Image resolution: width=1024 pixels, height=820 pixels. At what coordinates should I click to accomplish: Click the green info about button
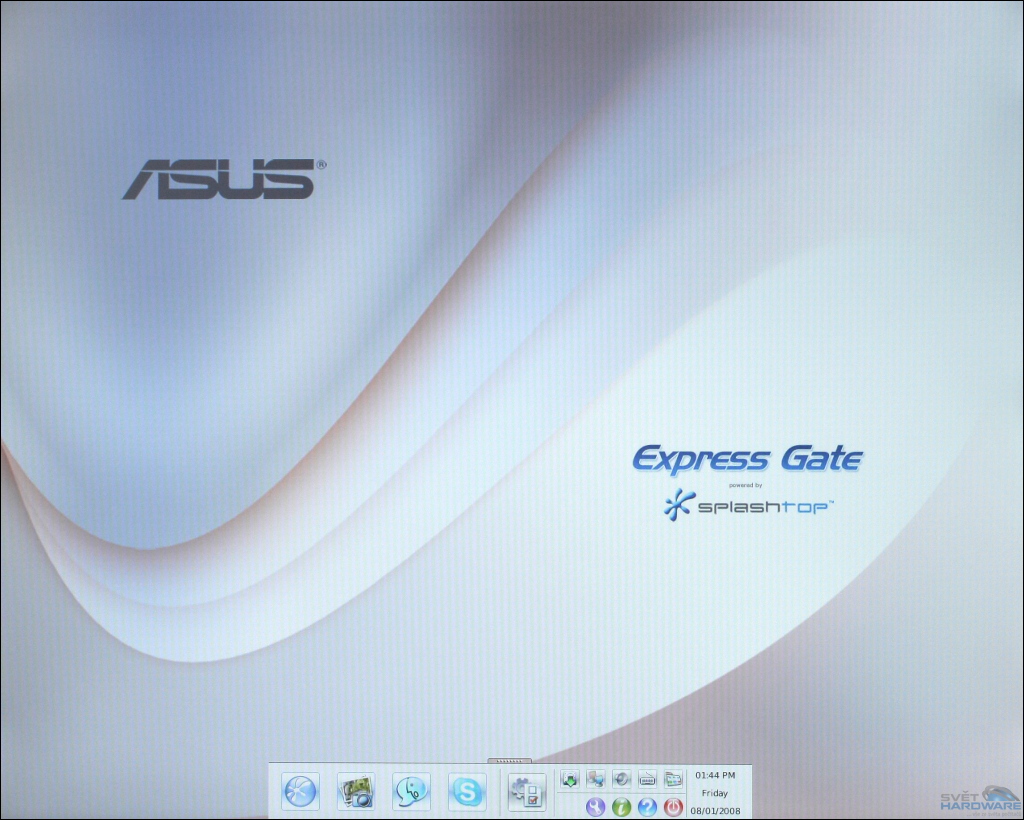[621, 806]
